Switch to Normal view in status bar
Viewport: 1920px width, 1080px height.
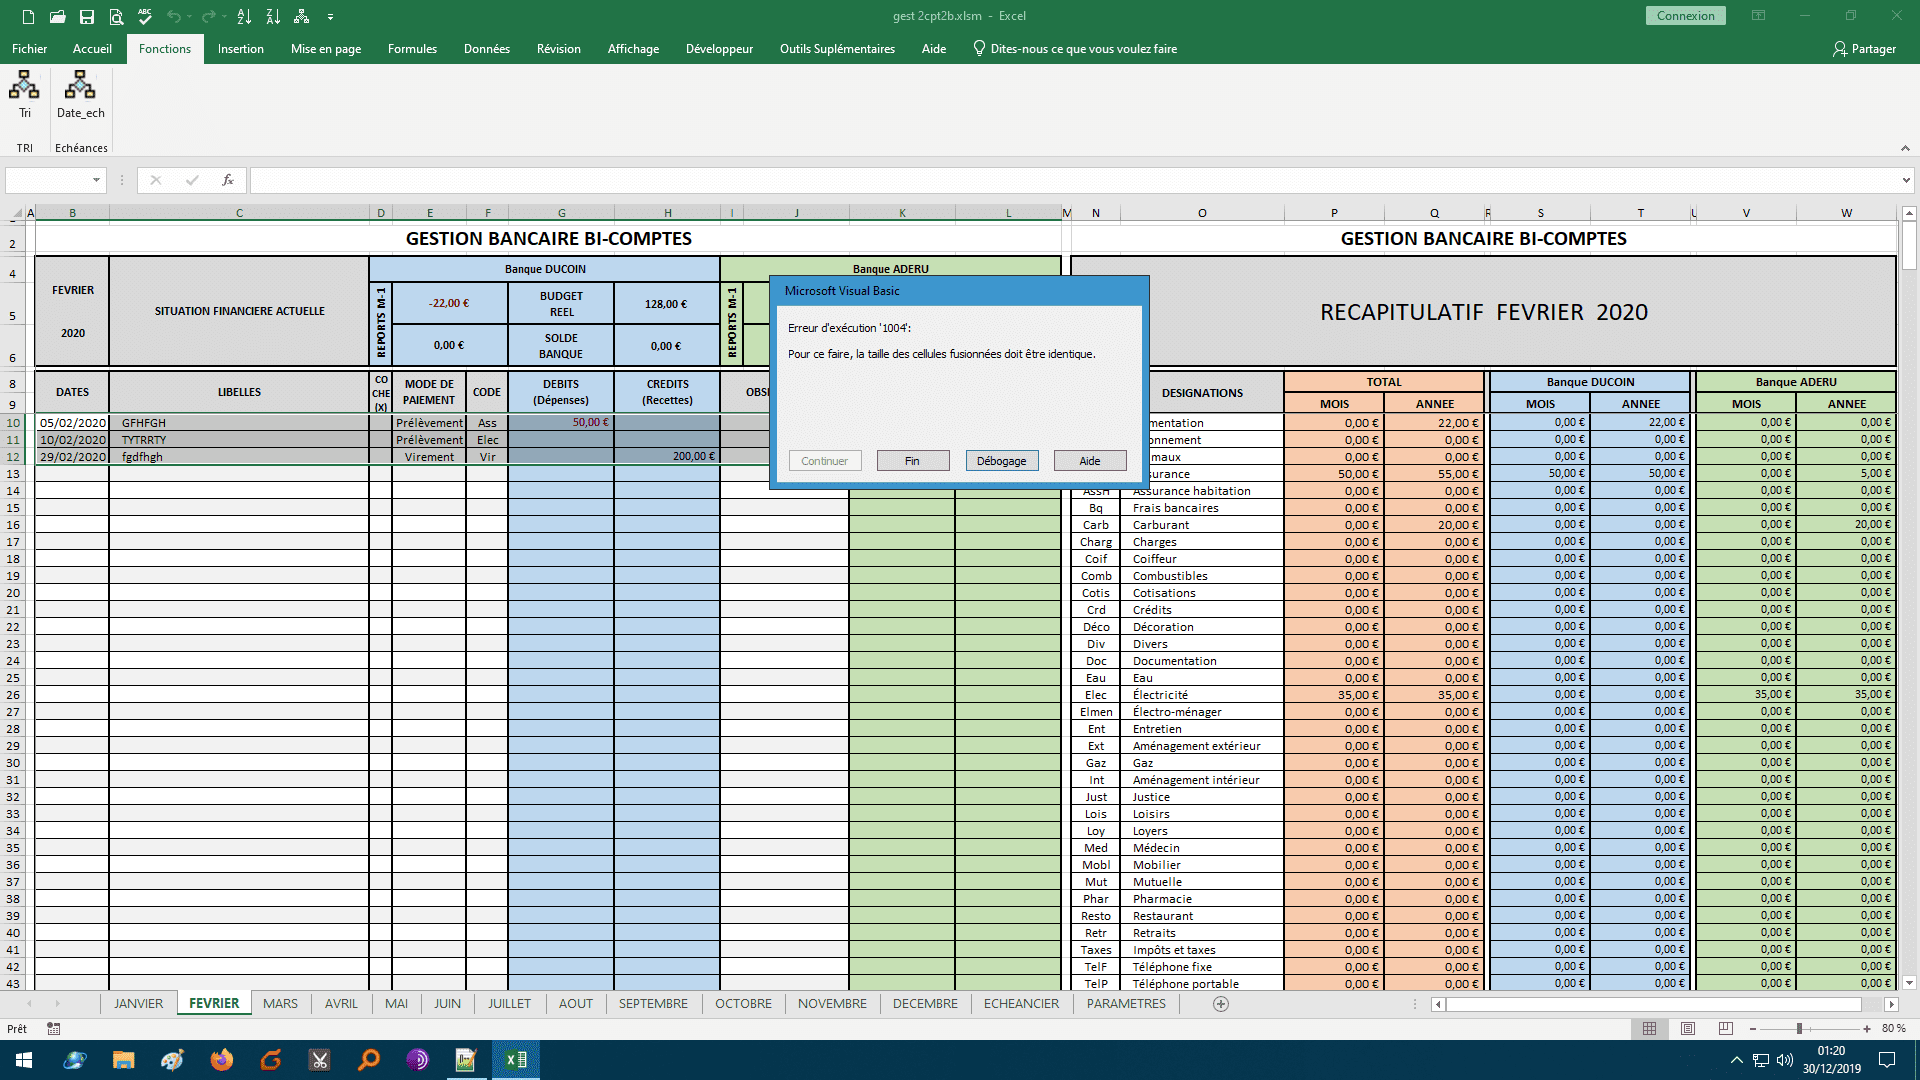[x=1649, y=1028]
